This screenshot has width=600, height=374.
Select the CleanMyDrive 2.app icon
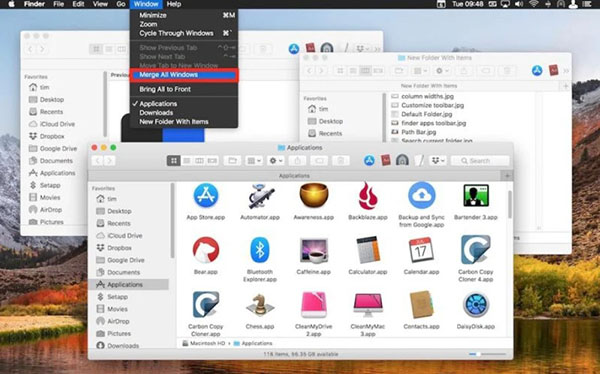[314, 305]
